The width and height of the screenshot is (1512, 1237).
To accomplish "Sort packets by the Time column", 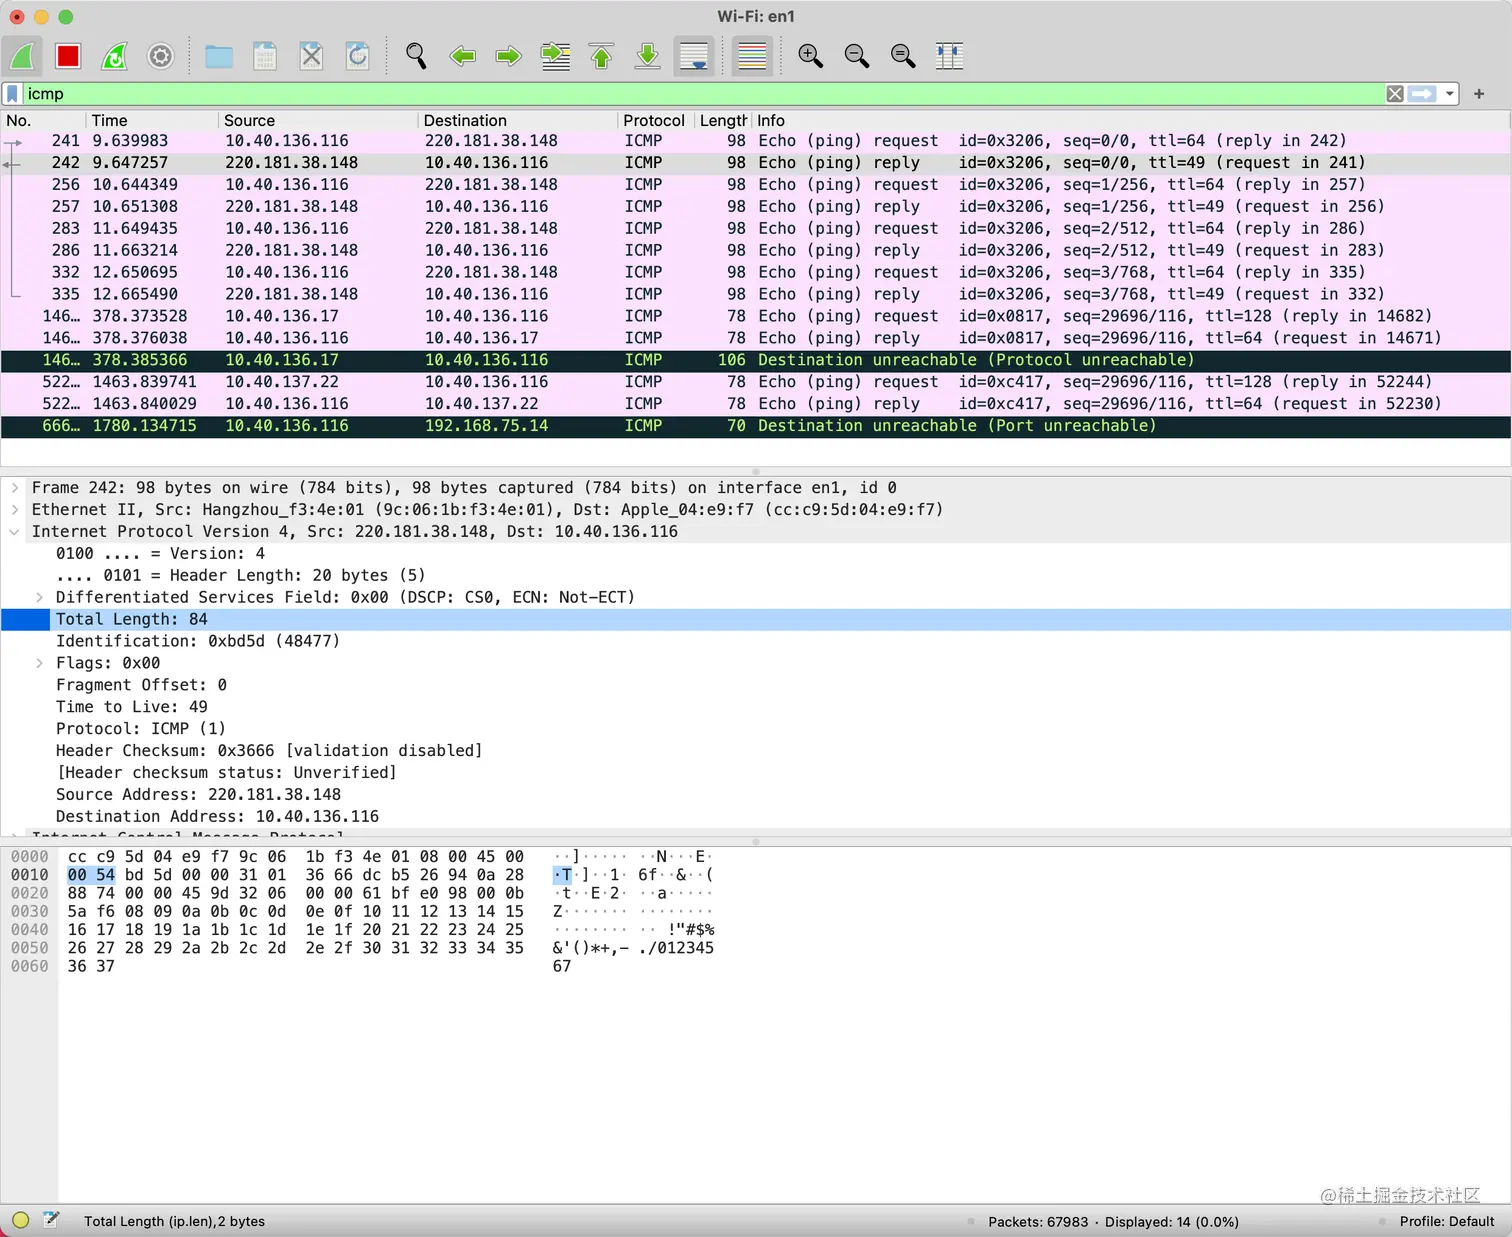I will tap(152, 120).
